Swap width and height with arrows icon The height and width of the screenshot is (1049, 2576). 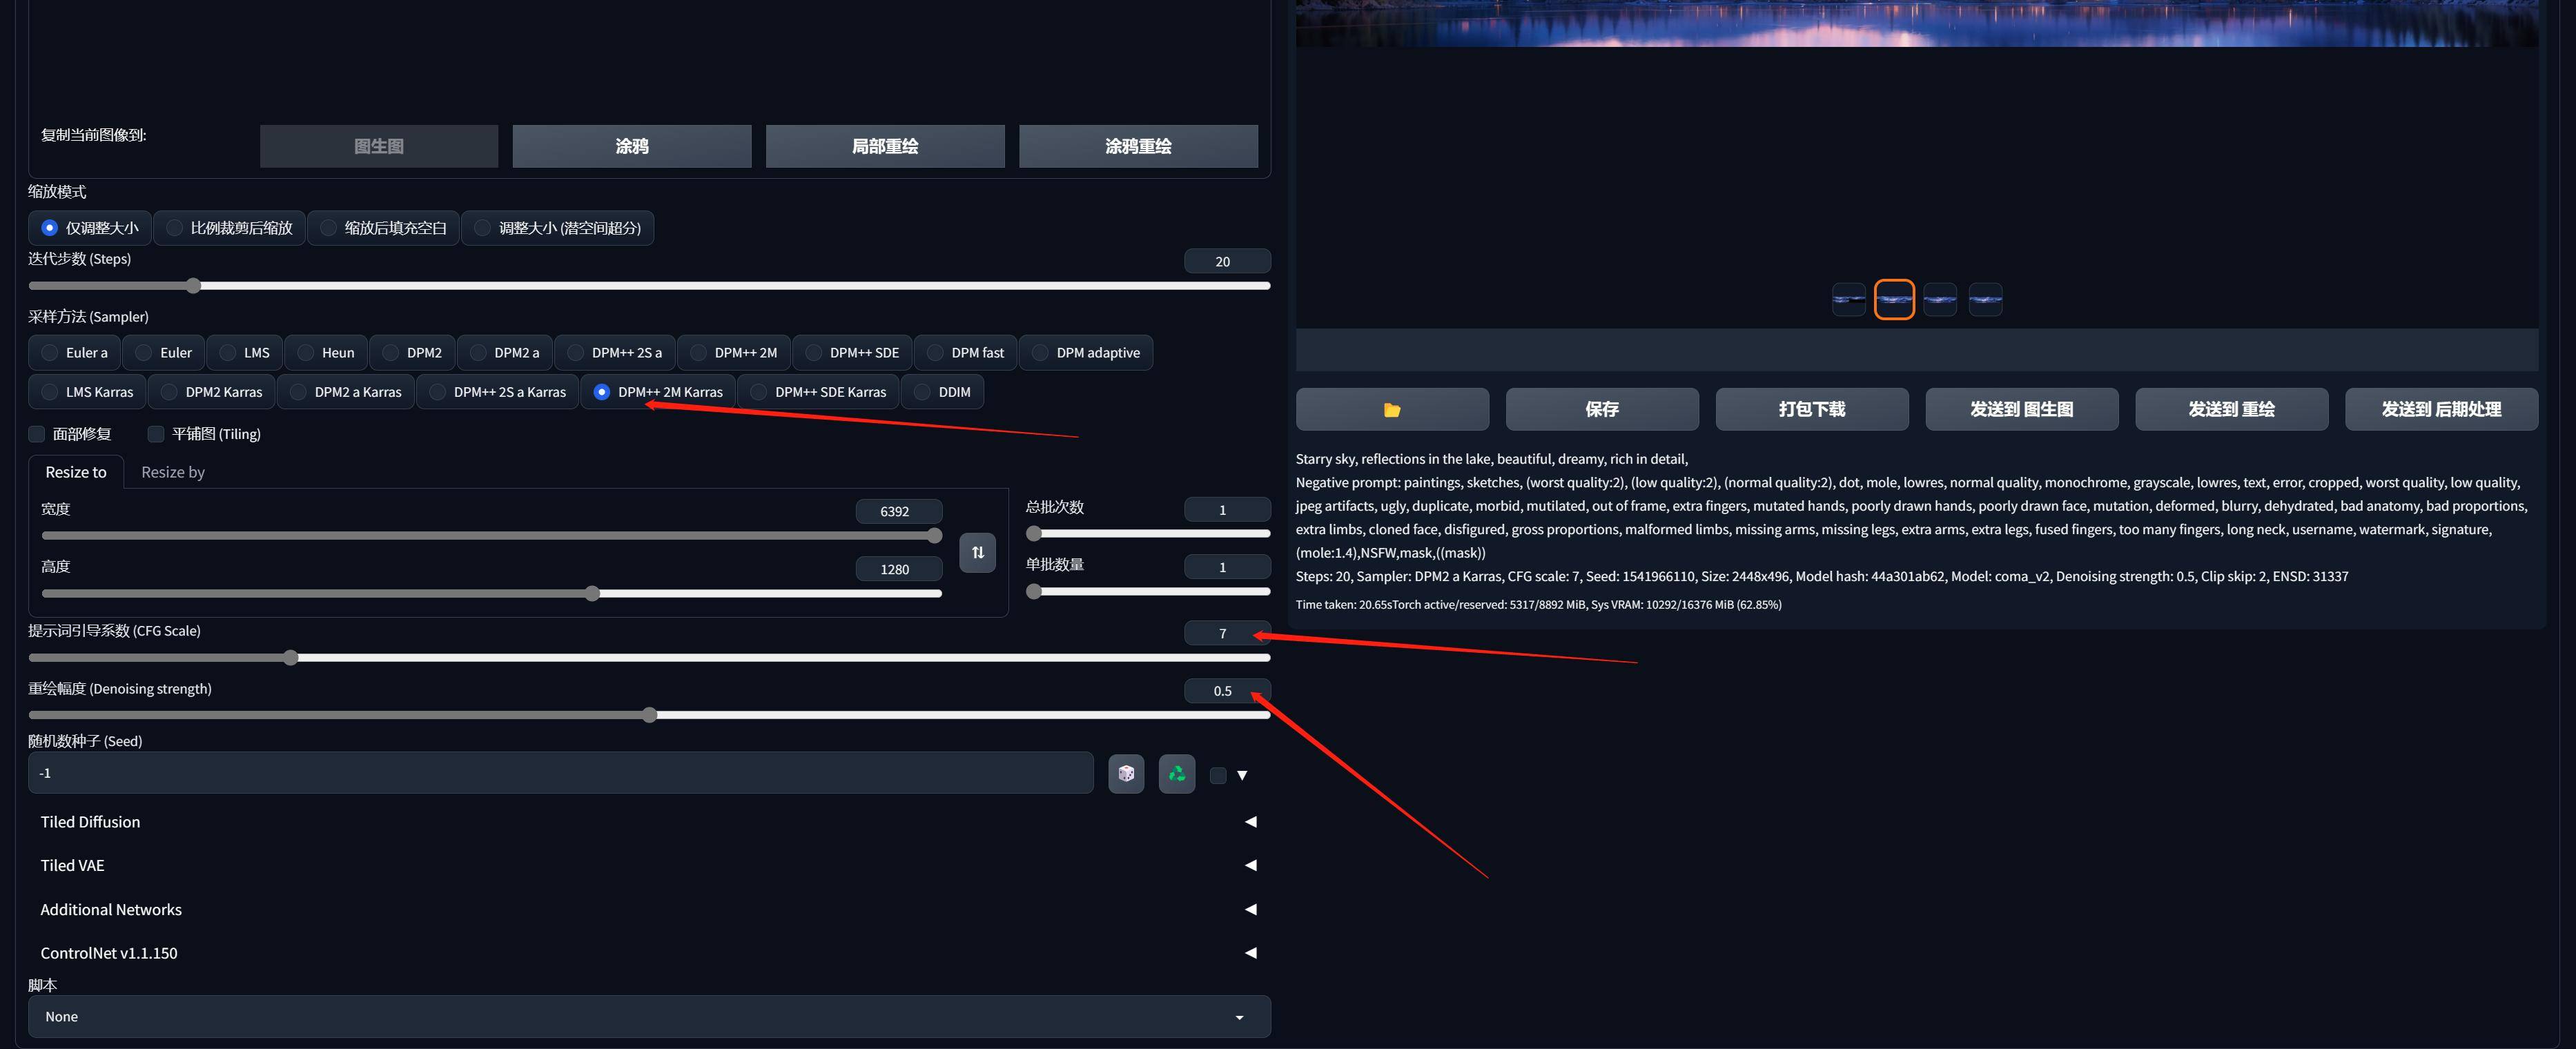pyautogui.click(x=977, y=552)
